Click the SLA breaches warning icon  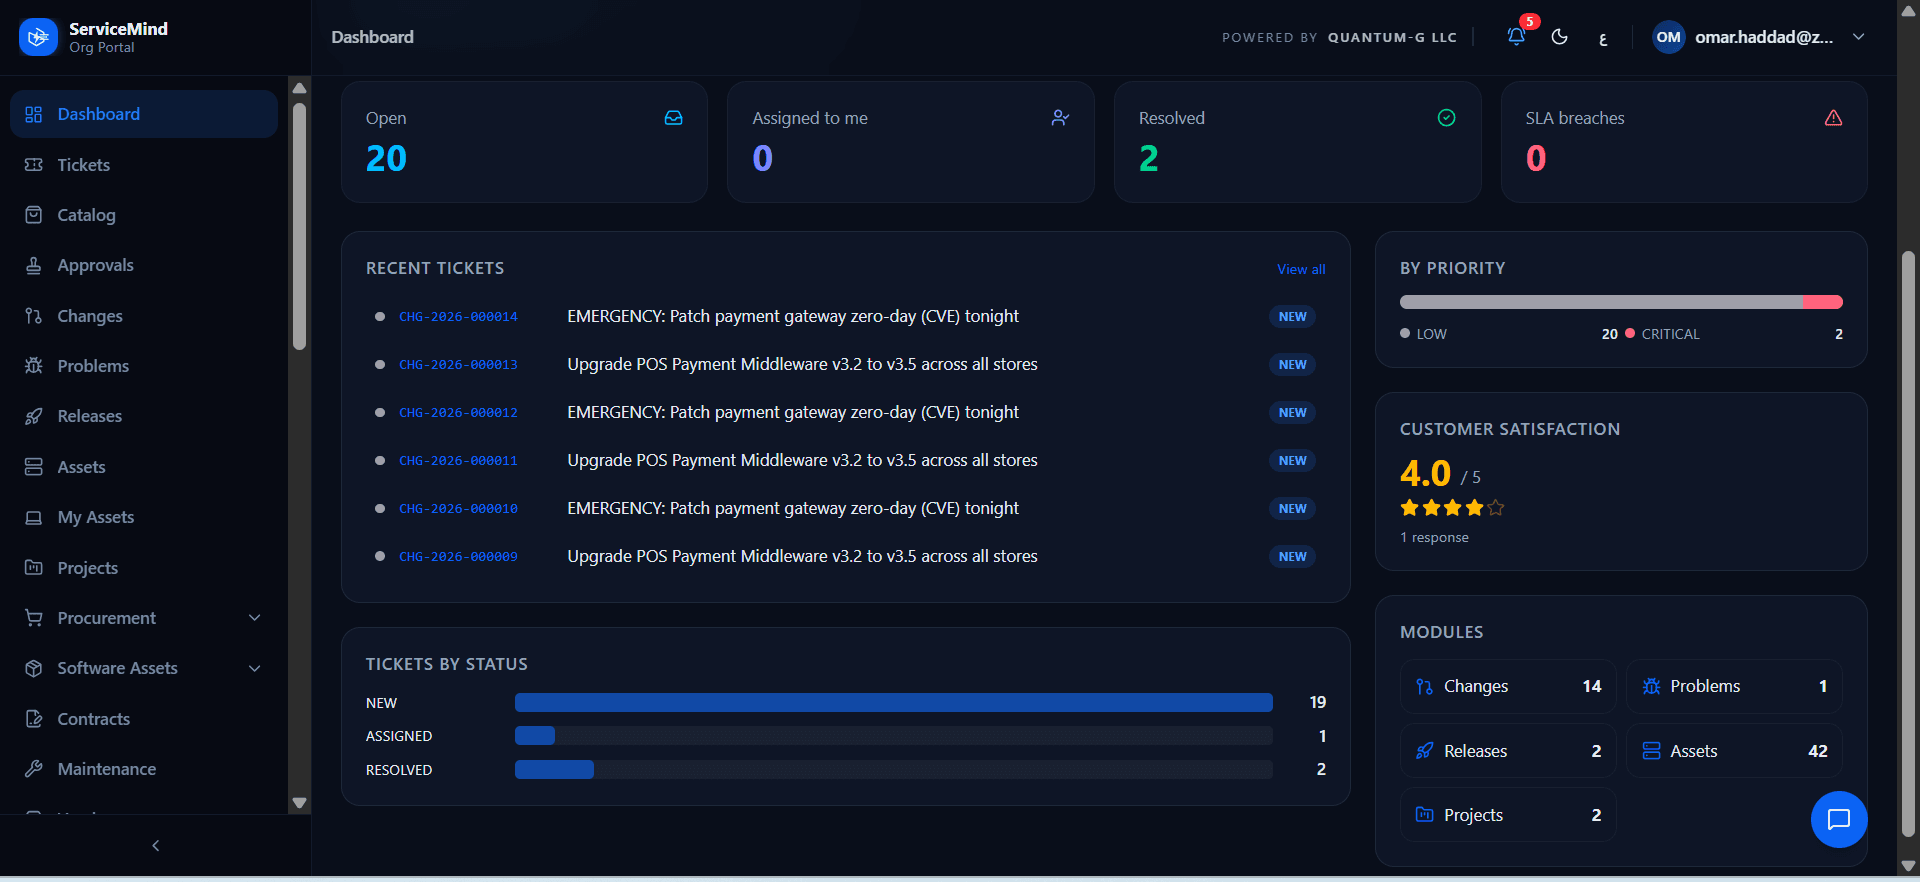1833,118
